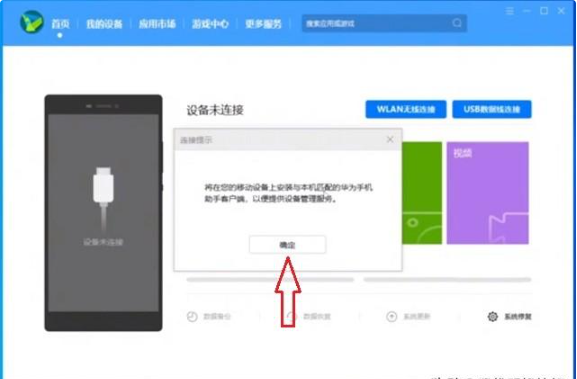Open the 更多服务 more services tab
This screenshot has width=577, height=379.
(263, 24)
